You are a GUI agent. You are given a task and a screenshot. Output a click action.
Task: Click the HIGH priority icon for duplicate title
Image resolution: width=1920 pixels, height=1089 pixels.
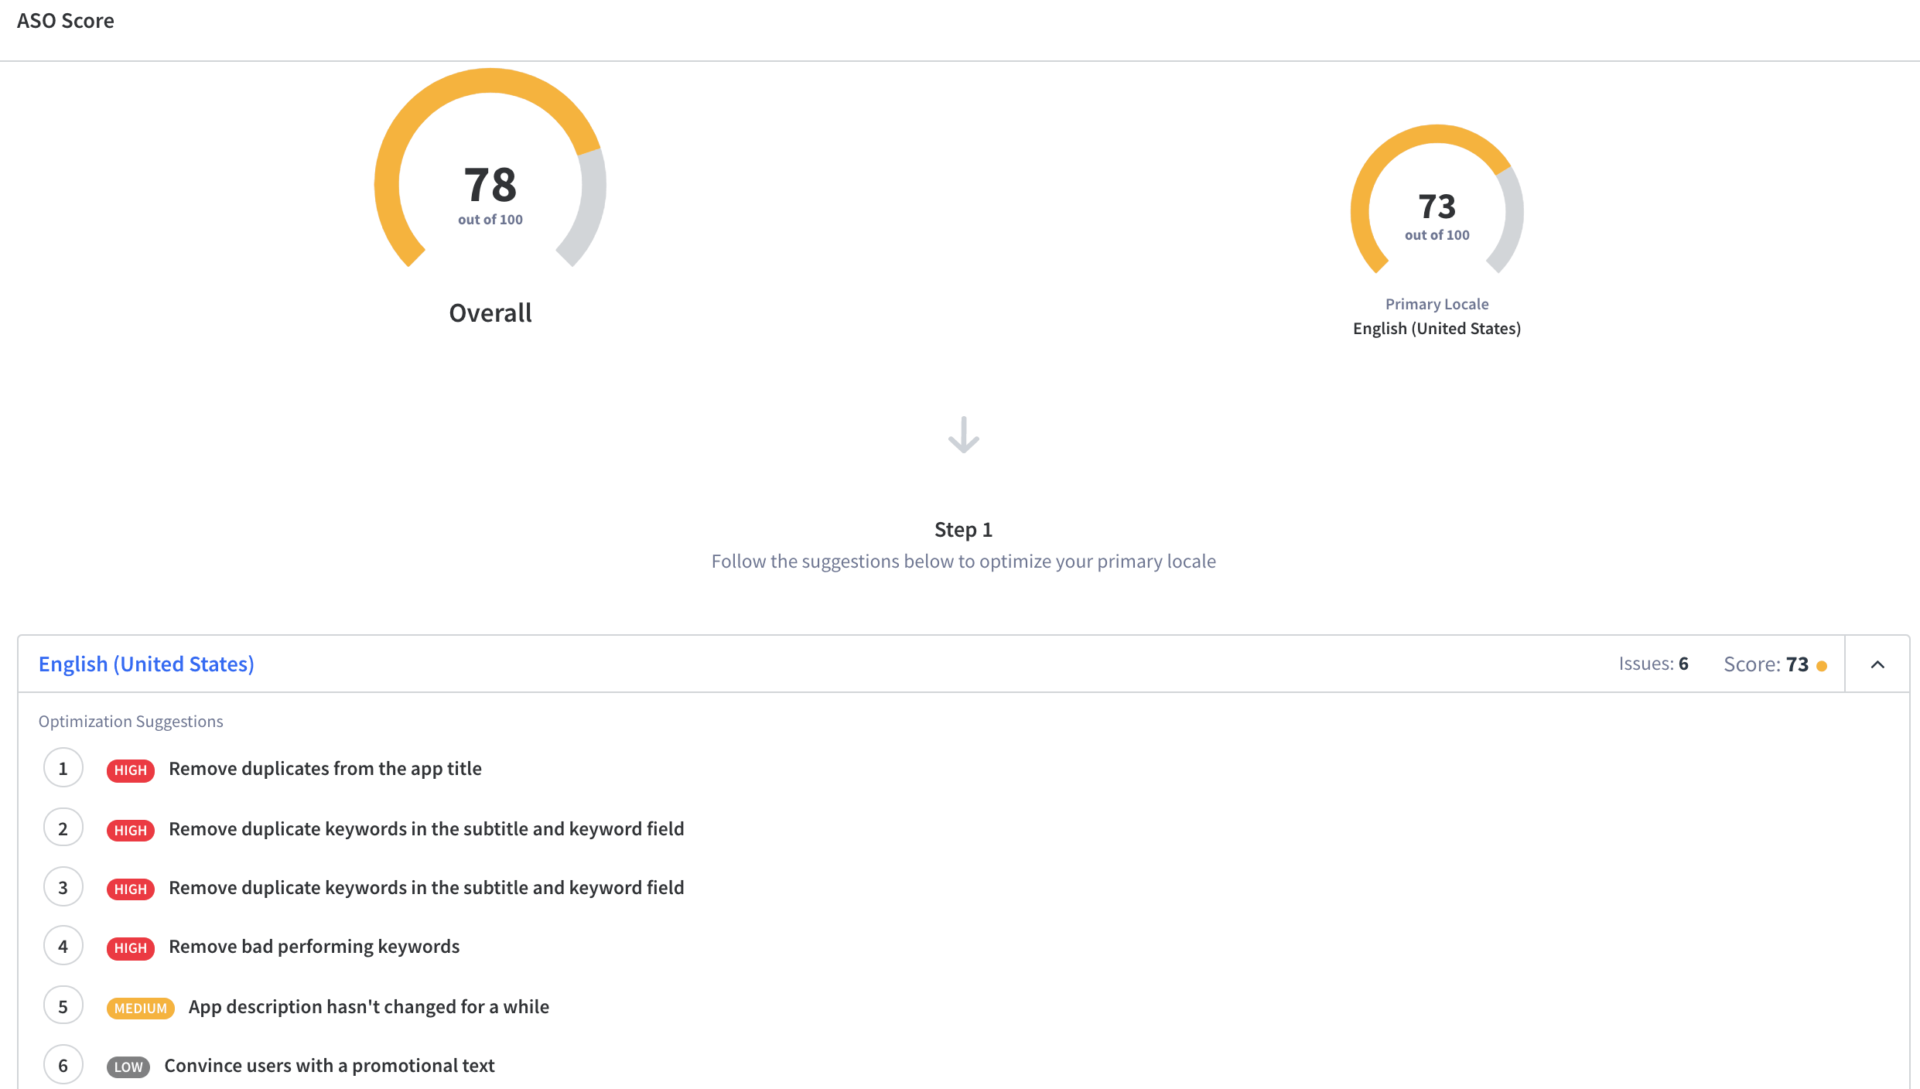(x=128, y=767)
